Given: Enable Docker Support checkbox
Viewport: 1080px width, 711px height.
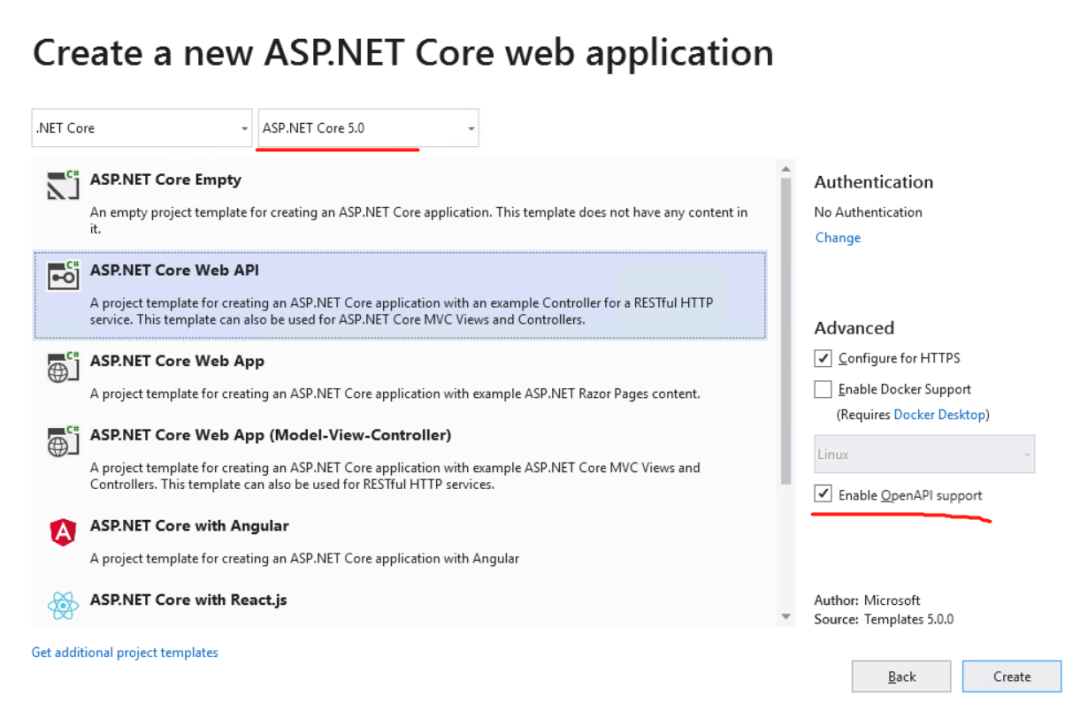Looking at the screenshot, I should click(x=822, y=389).
